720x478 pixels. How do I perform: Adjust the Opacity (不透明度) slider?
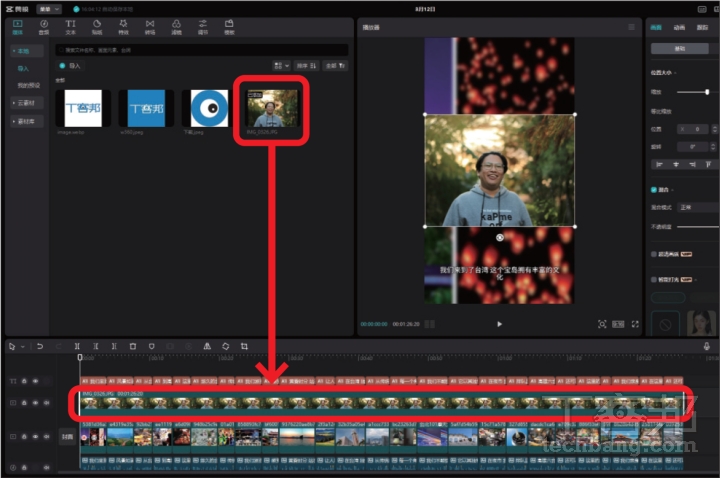coord(698,227)
